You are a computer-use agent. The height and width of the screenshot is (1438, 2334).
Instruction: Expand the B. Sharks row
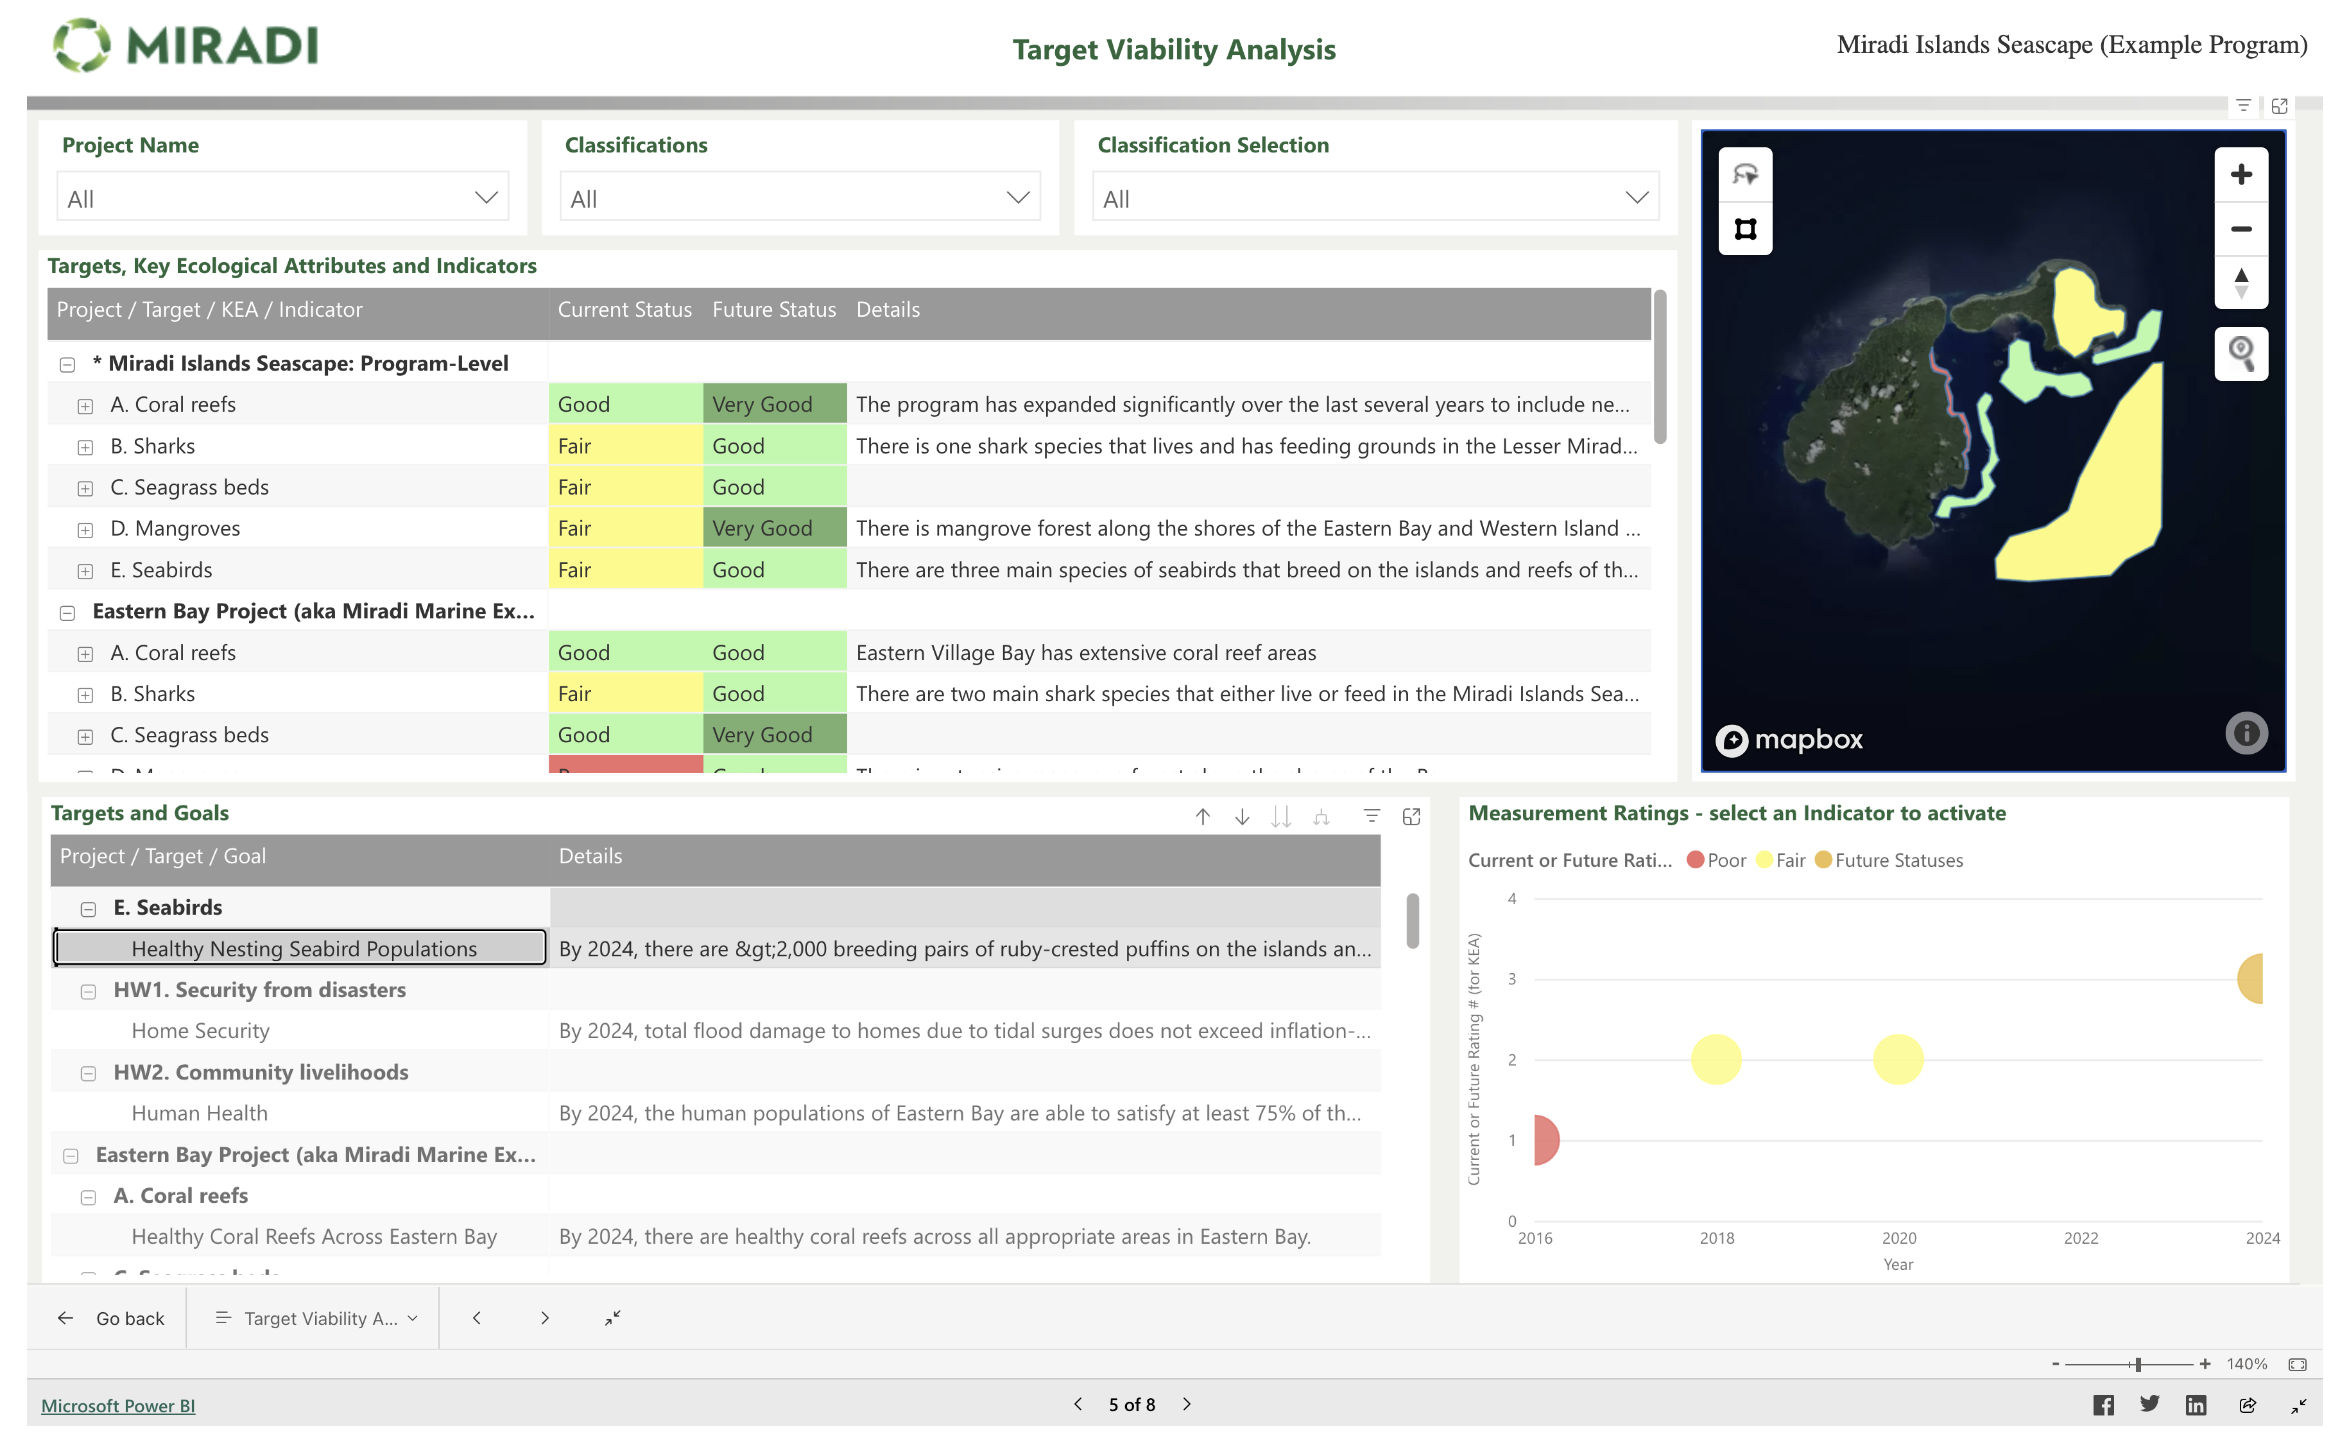pos(86,448)
